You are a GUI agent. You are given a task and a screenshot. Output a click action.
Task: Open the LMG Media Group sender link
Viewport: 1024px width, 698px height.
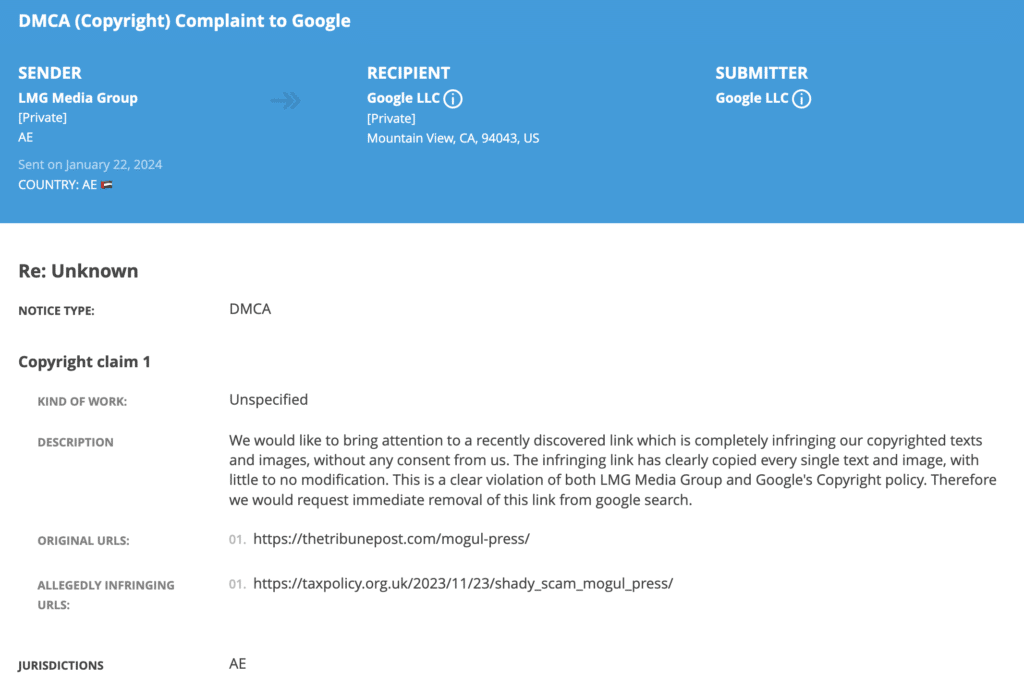(78, 98)
